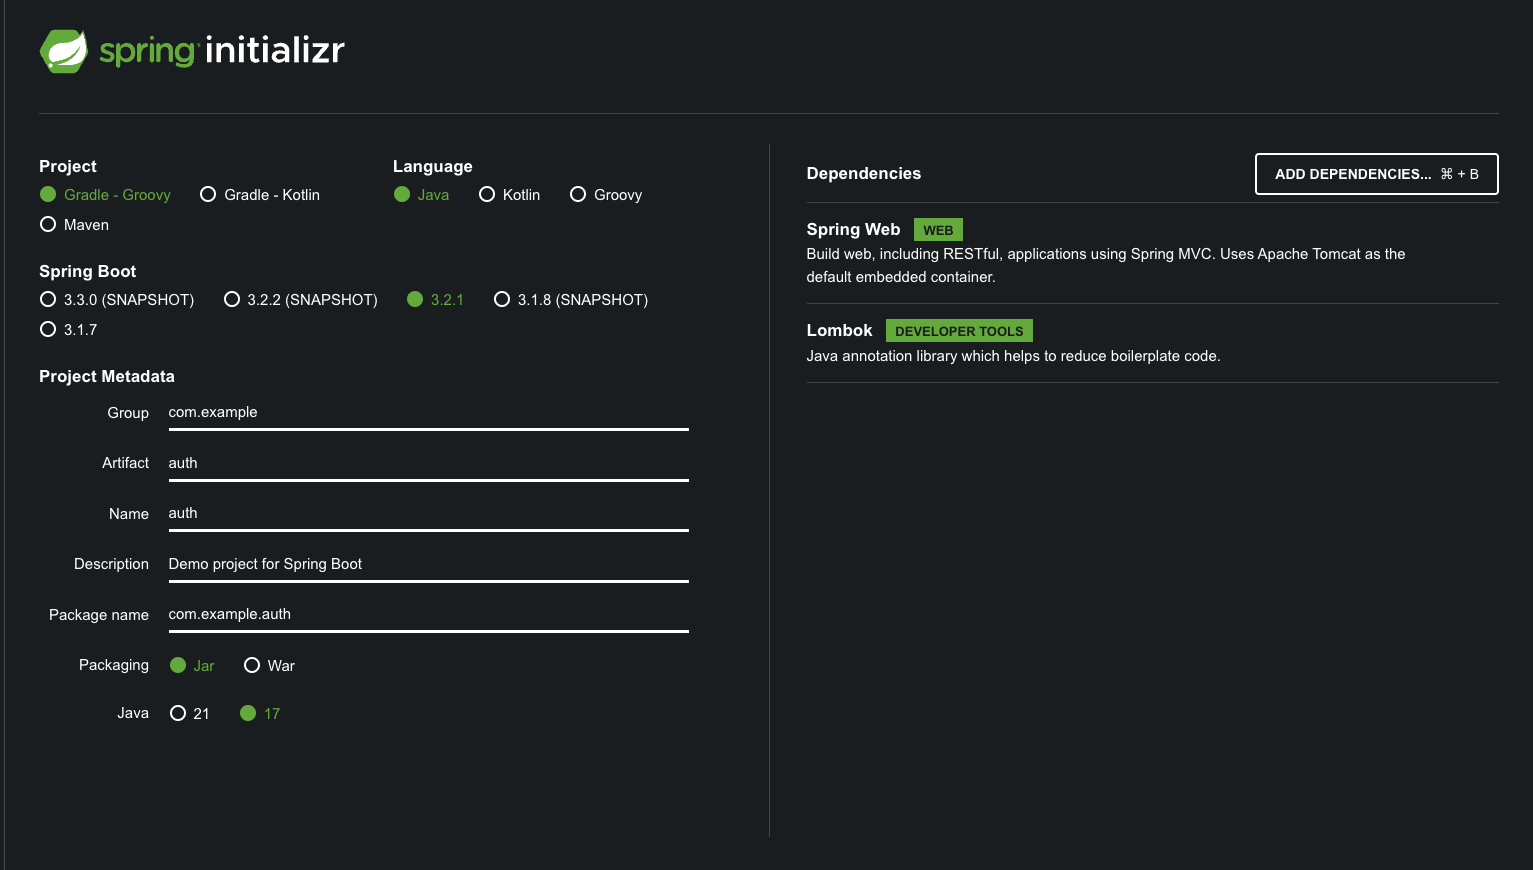The height and width of the screenshot is (870, 1533).
Task: Click the Packaging label
Action: click(114, 665)
